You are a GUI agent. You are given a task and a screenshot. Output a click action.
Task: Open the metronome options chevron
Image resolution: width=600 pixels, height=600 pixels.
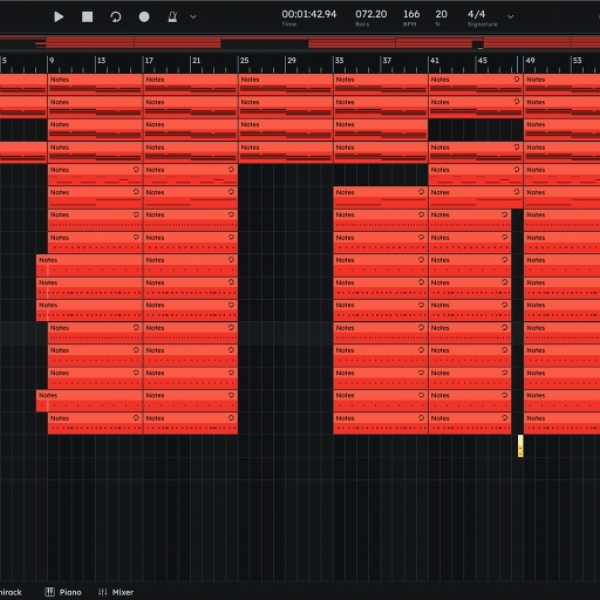[x=193, y=17]
